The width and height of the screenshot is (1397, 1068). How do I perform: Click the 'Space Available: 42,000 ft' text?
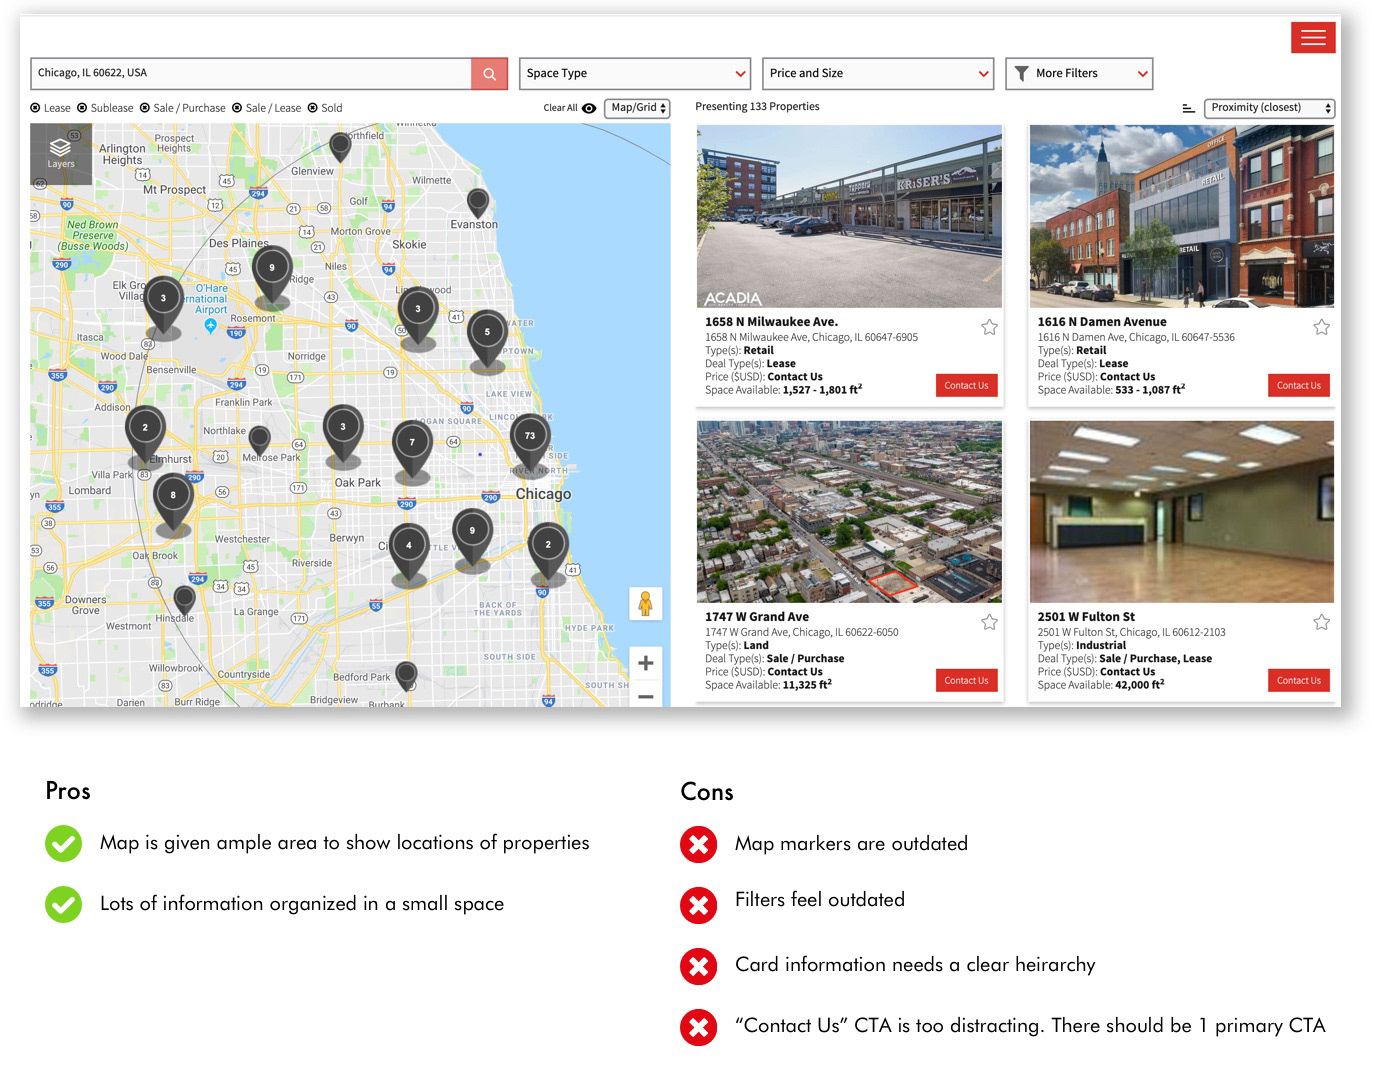1100,685
